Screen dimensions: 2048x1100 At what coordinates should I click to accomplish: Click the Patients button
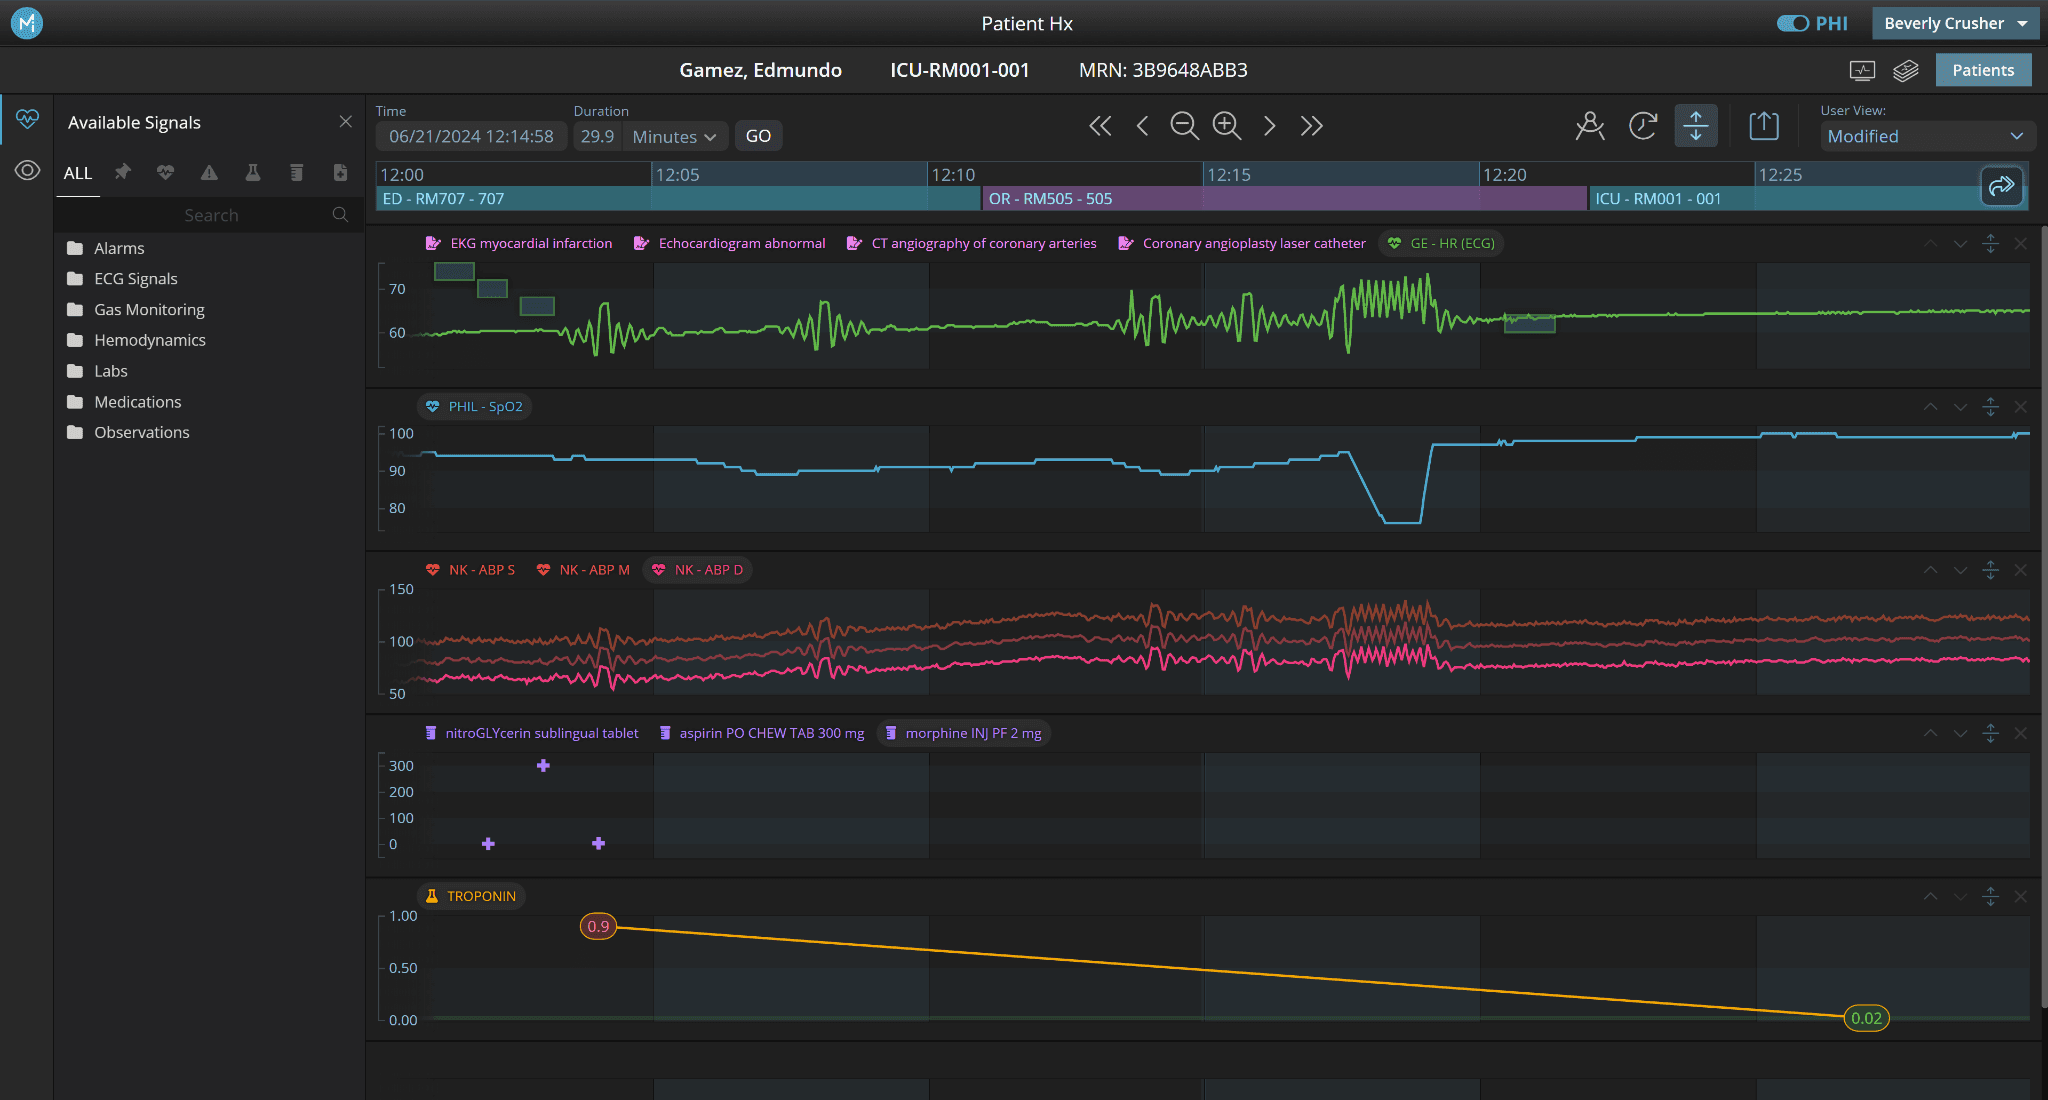[x=1983, y=70]
